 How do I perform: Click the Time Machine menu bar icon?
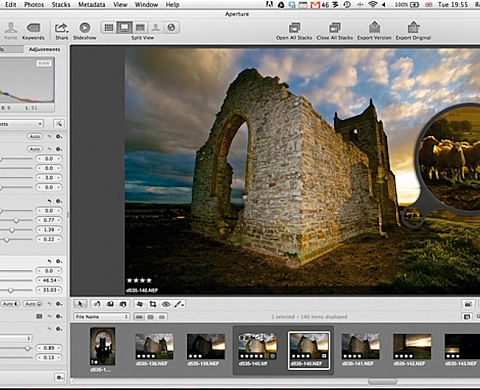(347, 5)
